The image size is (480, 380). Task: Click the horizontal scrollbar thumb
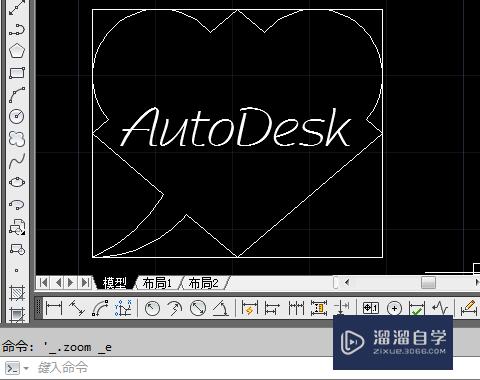tap(428, 283)
